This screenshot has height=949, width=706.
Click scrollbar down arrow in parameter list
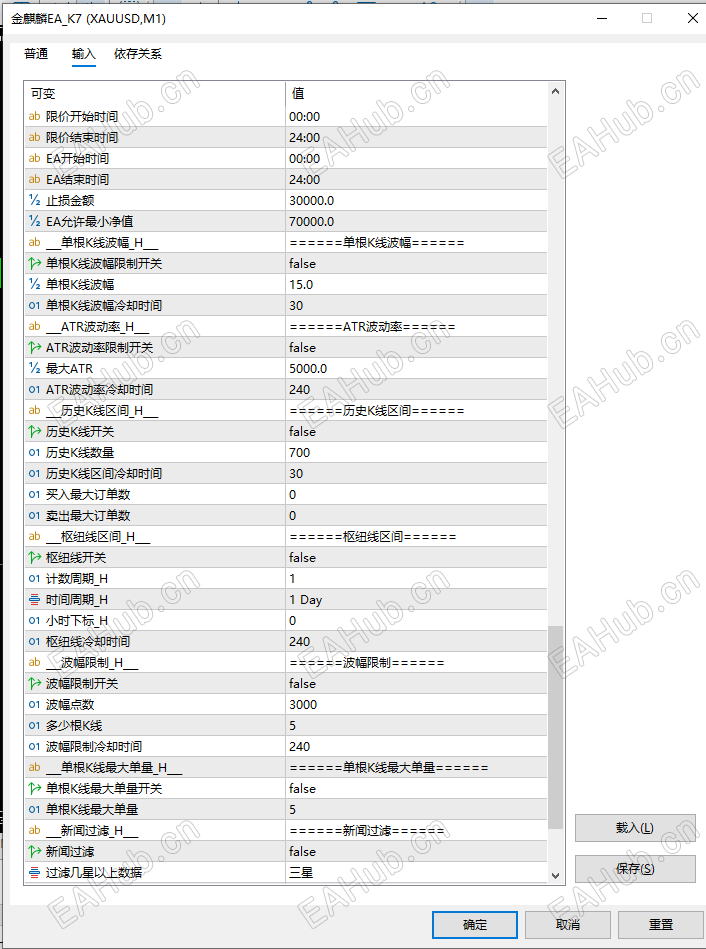(555, 875)
